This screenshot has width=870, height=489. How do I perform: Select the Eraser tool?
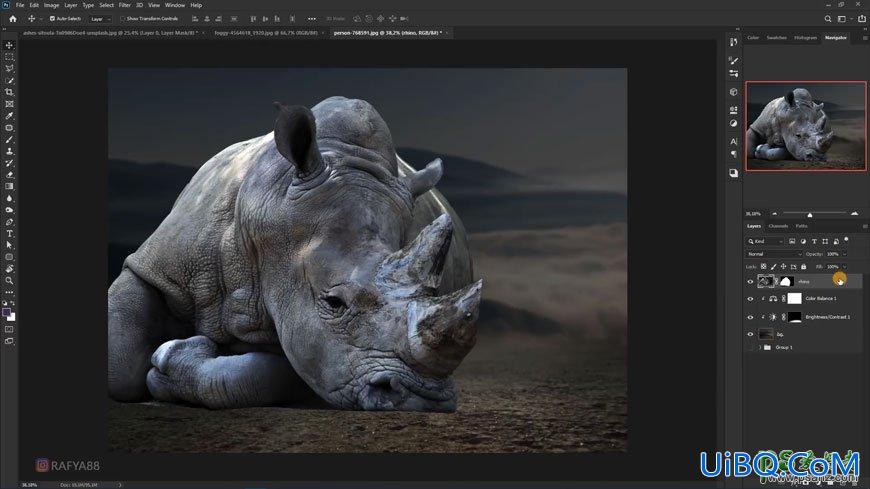(x=9, y=175)
